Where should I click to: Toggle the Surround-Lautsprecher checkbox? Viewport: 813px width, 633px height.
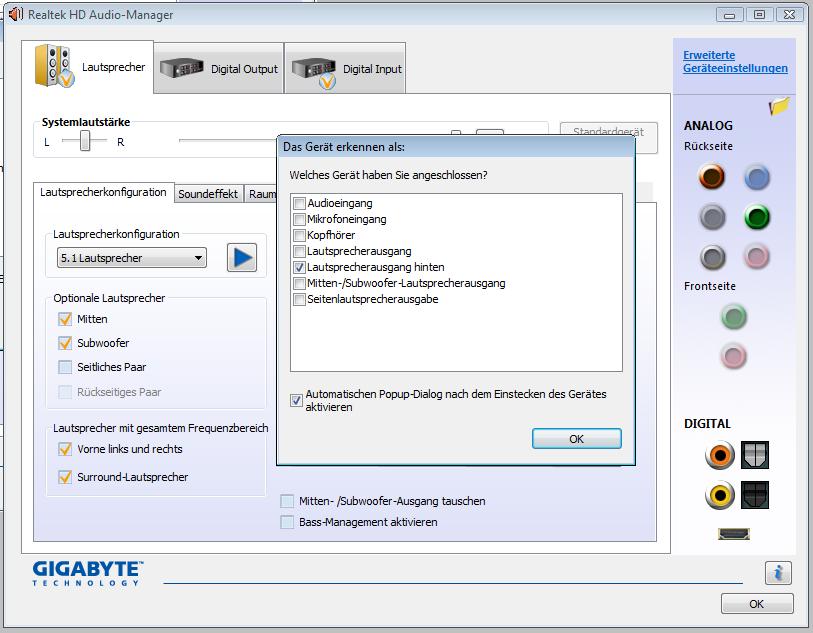click(65, 477)
